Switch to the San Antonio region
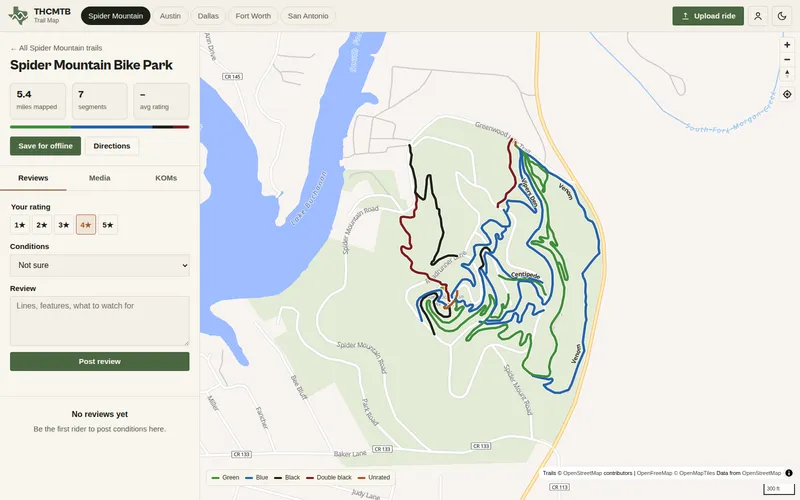This screenshot has height=500, width=800. pos(308,16)
